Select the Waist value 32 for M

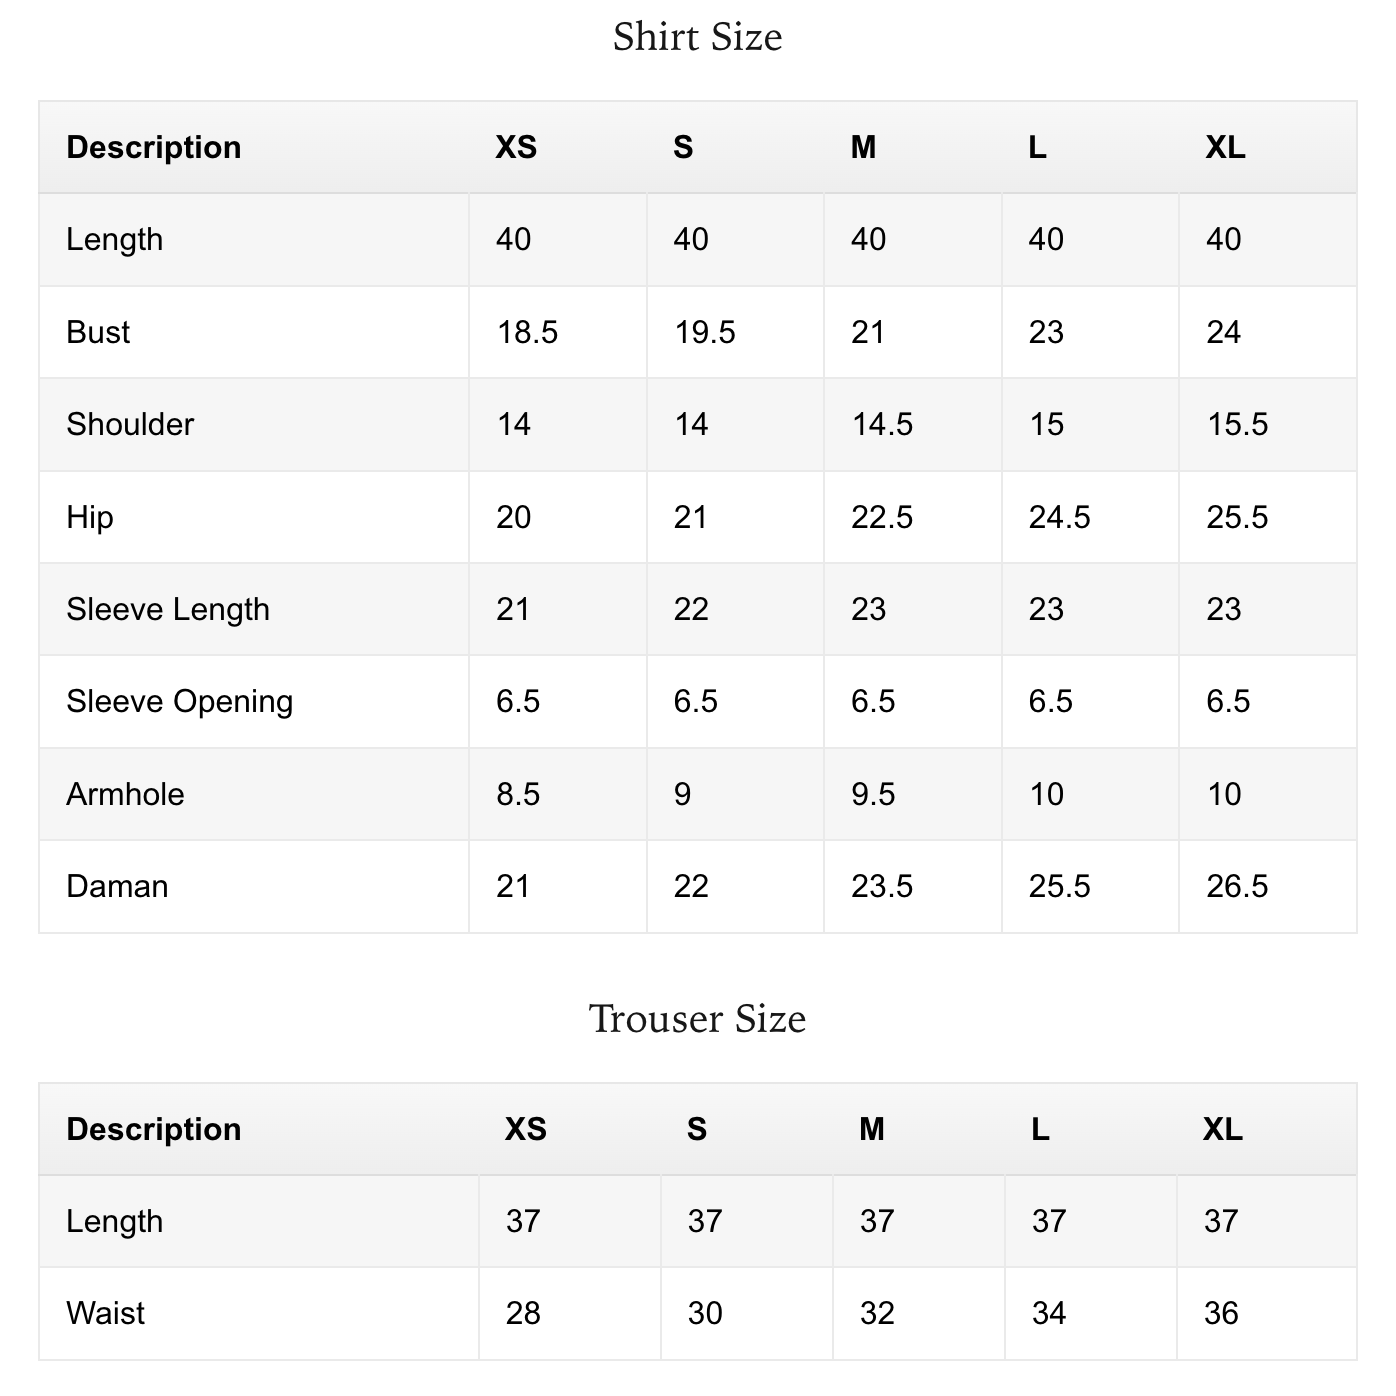point(877,1313)
